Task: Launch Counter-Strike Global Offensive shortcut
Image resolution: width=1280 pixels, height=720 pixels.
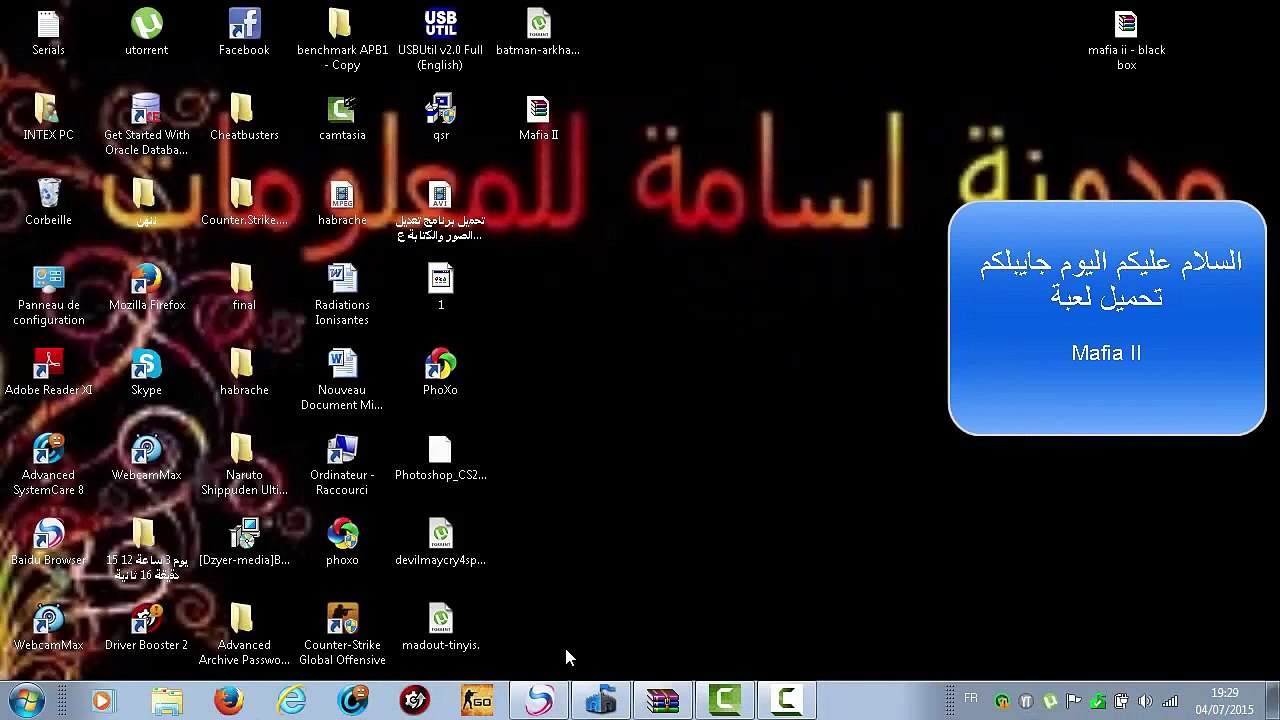Action: point(342,635)
